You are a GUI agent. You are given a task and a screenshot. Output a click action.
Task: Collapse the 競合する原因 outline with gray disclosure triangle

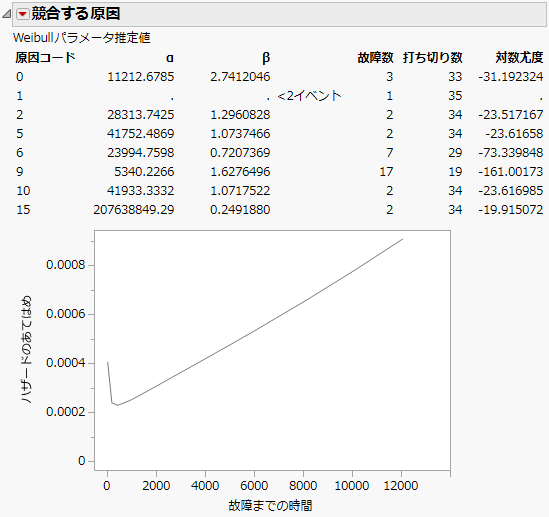click(x=7, y=14)
